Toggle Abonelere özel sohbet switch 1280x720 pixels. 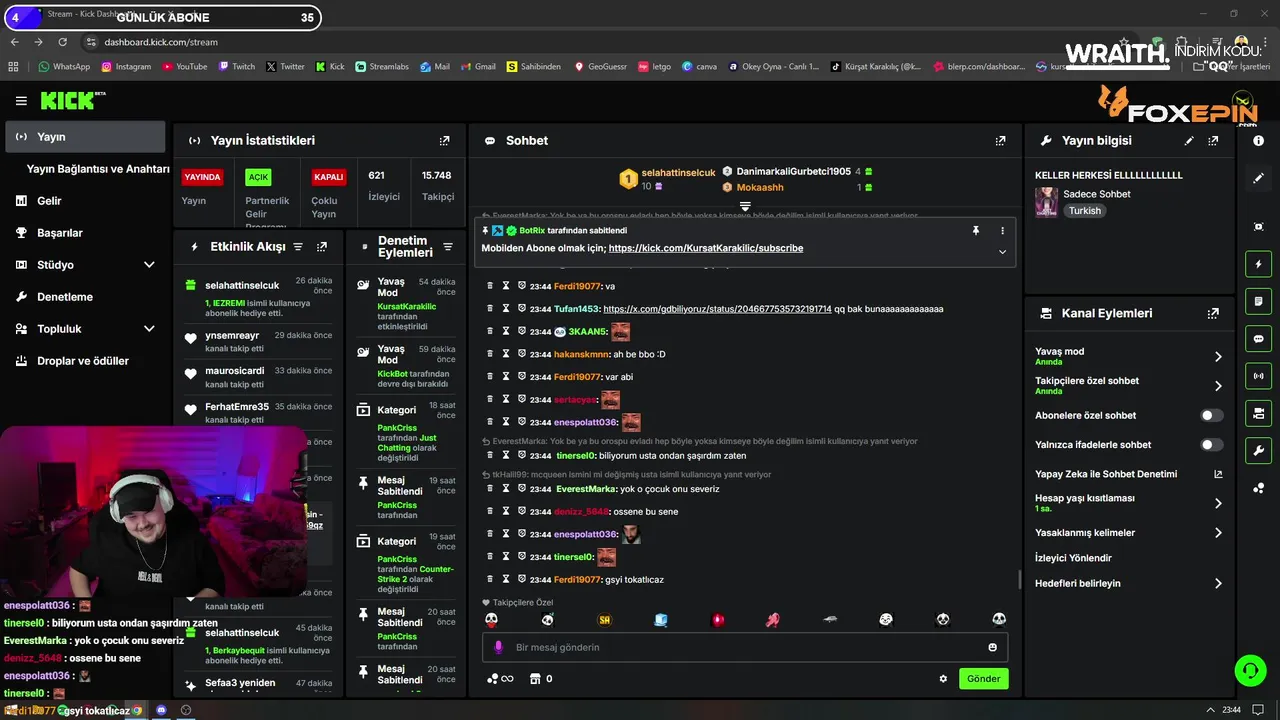(1211, 415)
